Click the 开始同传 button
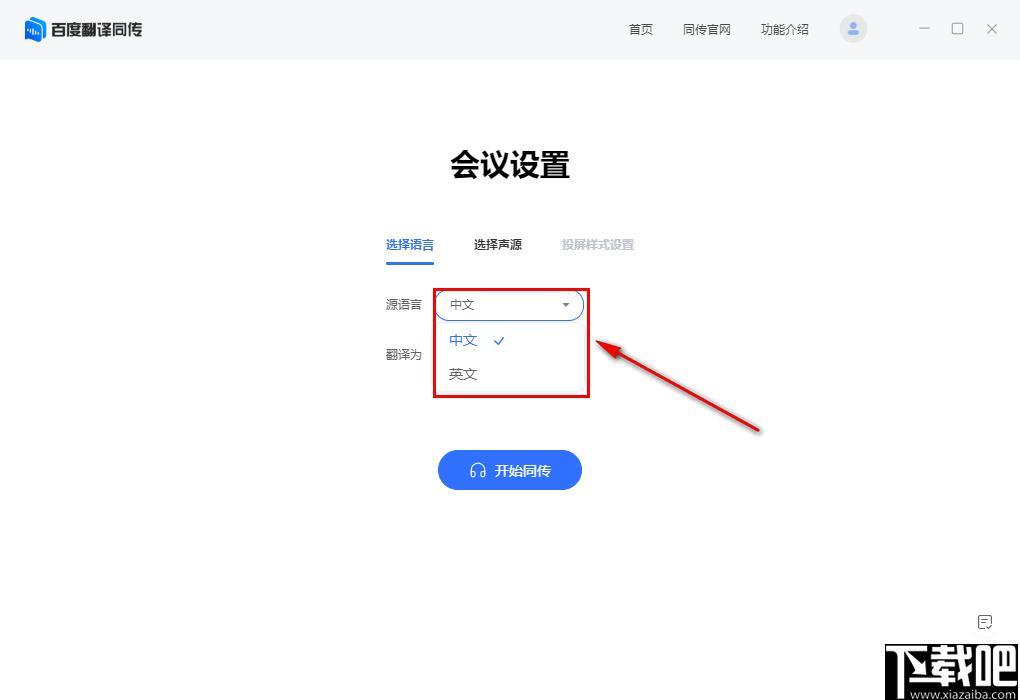Screen dimensions: 1020x700 [509, 470]
